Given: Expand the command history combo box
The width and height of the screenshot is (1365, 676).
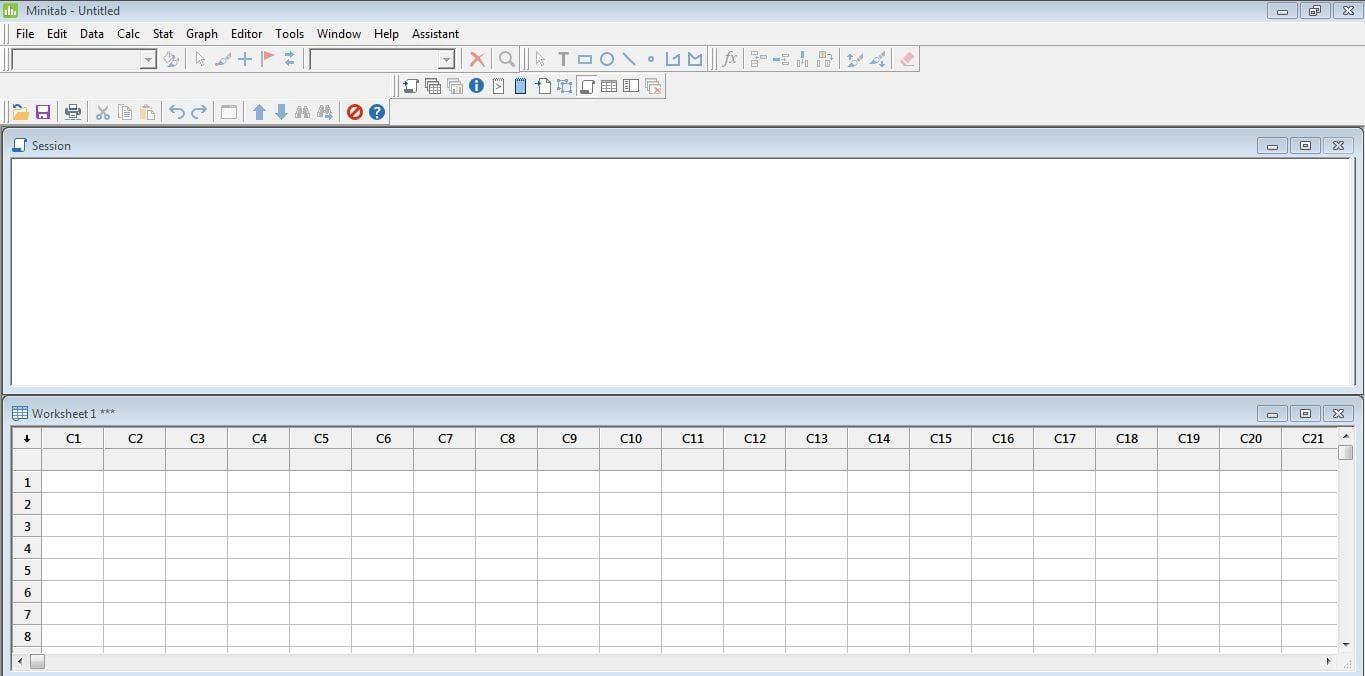Looking at the screenshot, I should point(148,59).
